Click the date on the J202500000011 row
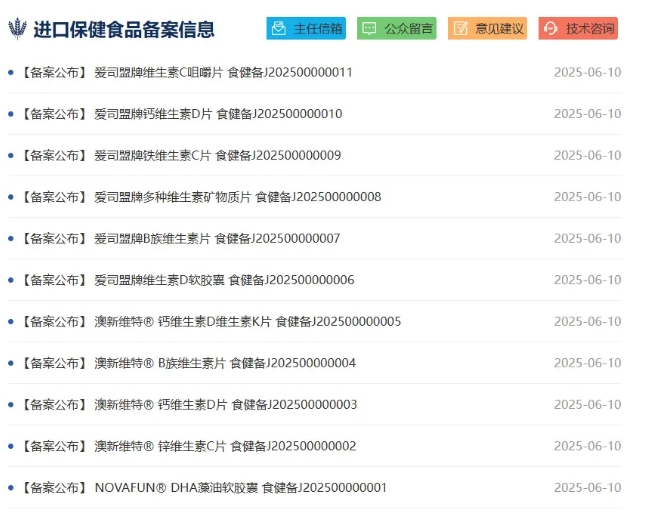This screenshot has height=515, width=646. click(587, 73)
